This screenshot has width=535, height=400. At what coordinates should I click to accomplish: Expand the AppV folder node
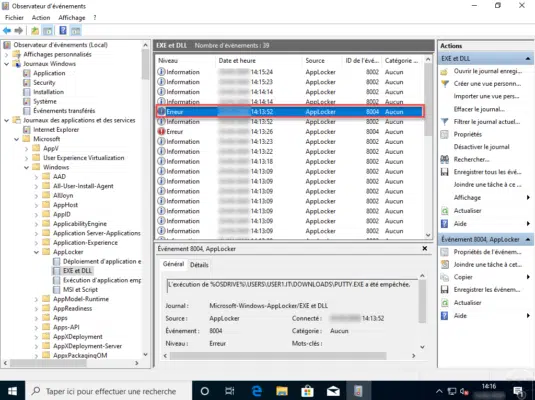26,148
